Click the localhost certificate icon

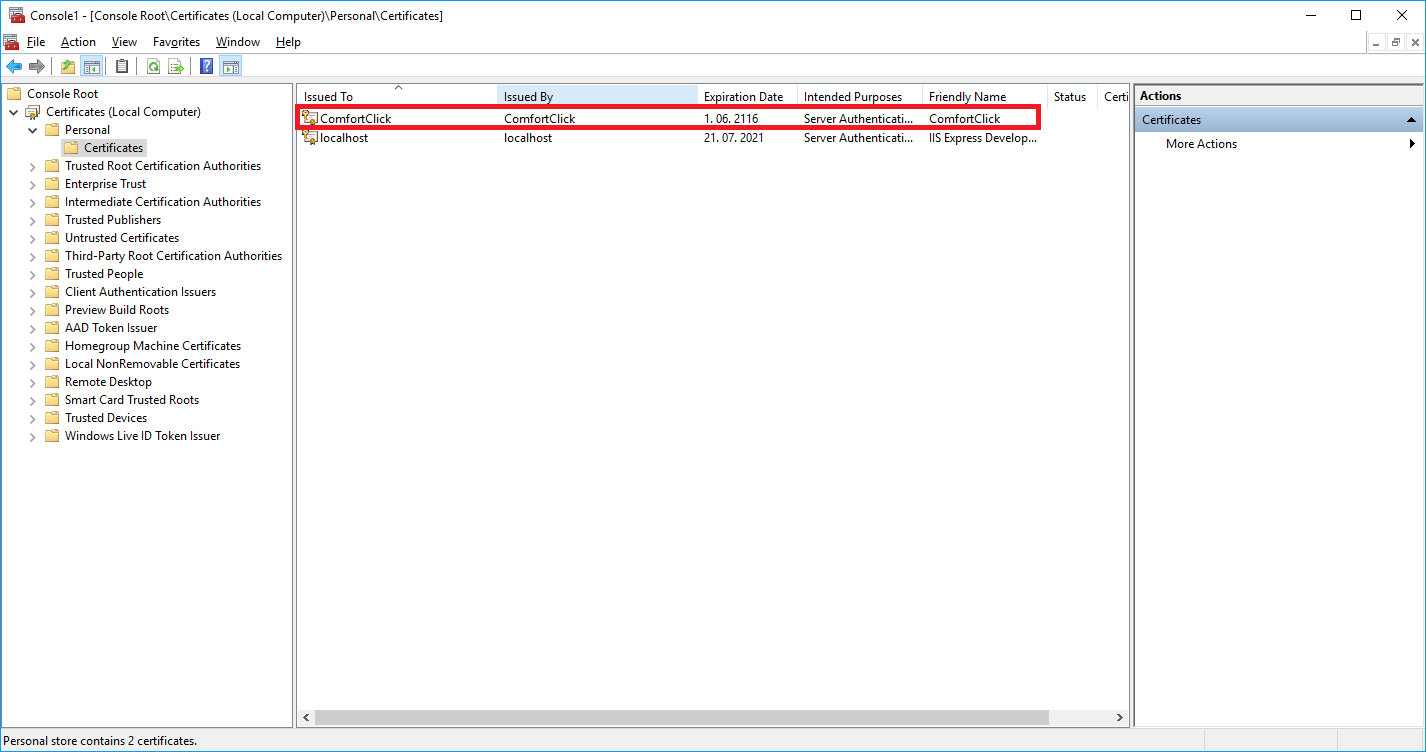pyautogui.click(x=310, y=138)
